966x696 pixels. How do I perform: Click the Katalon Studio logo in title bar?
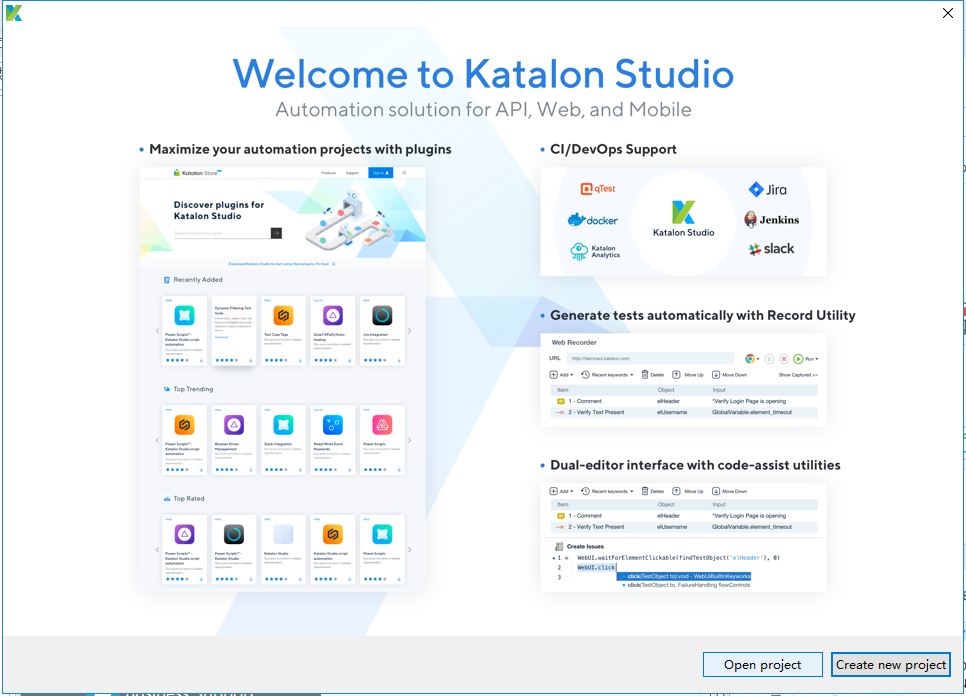12,12
